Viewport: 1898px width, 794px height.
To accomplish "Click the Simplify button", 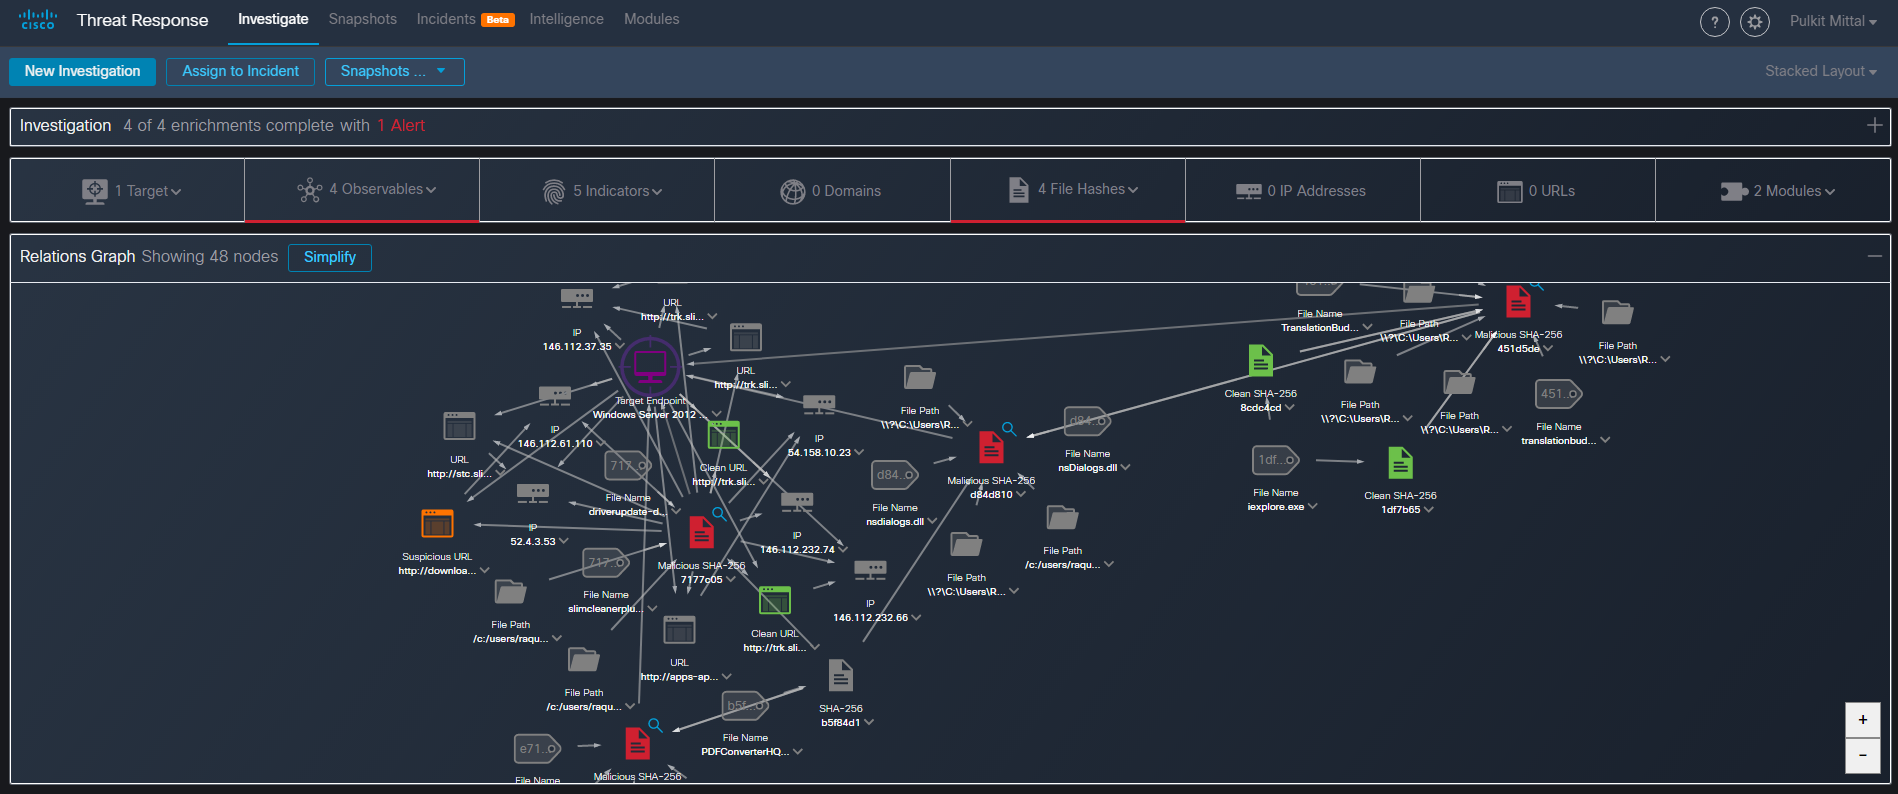I will [x=330, y=257].
